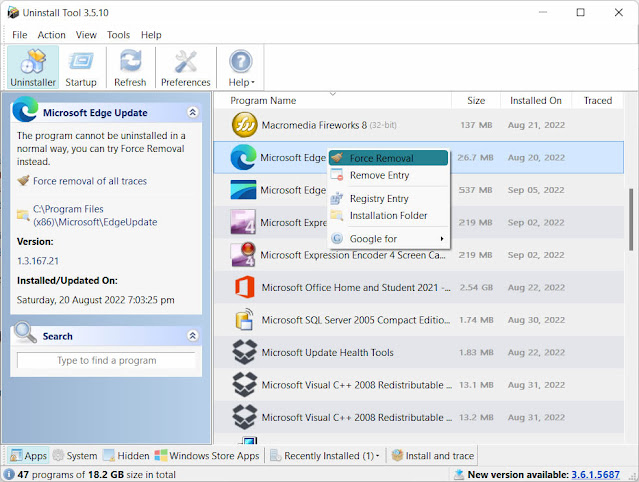The image size is (639, 482).
Task: Switch to the Apps tab
Action: 29,456
